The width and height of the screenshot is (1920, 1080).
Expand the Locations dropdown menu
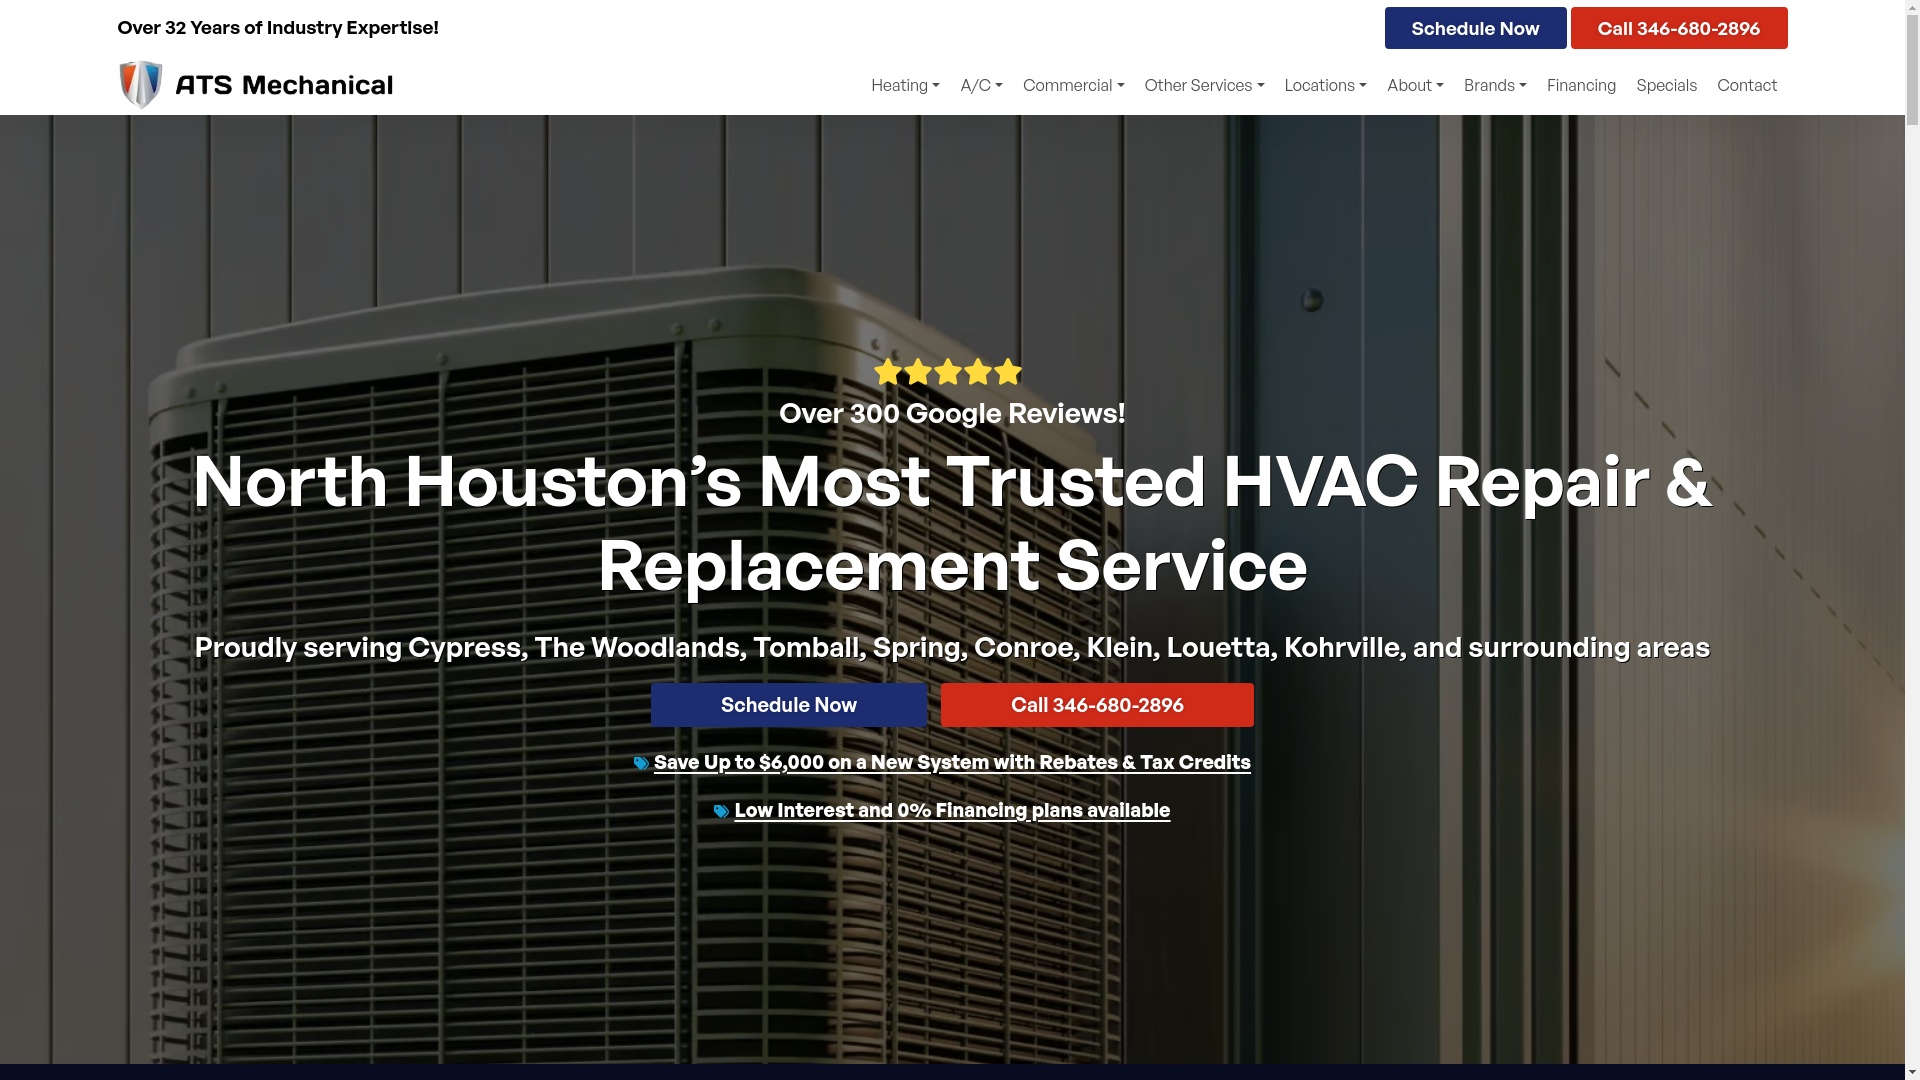[1325, 85]
